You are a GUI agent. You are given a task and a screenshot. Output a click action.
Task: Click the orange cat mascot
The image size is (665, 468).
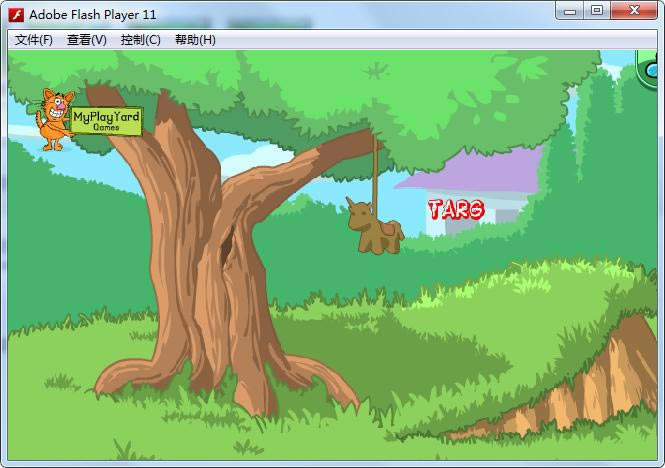54,119
